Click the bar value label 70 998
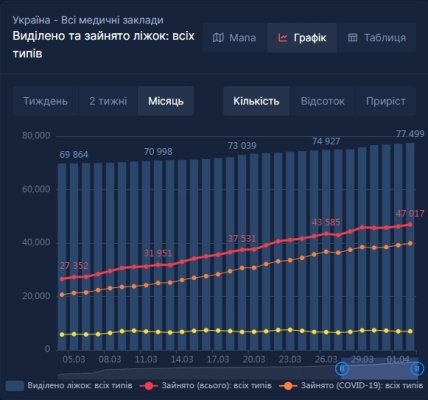428x400 pixels. click(x=158, y=152)
